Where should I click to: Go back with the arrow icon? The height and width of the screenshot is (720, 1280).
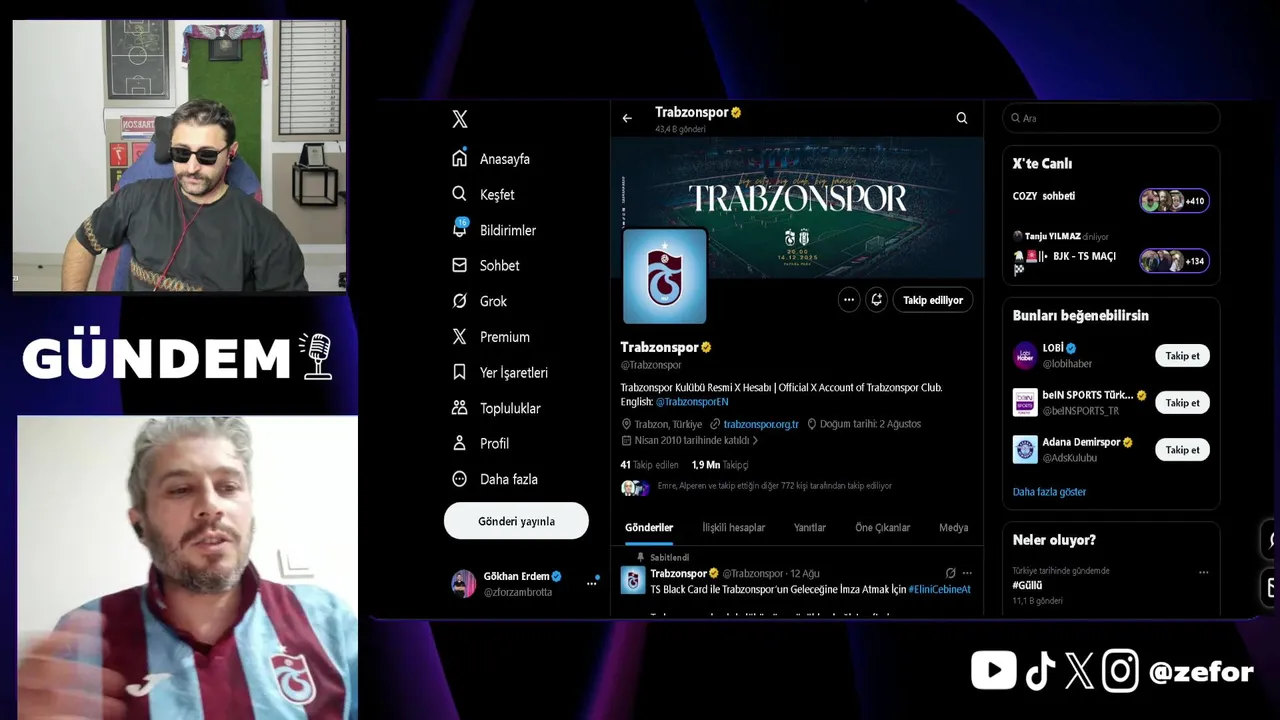pos(627,118)
